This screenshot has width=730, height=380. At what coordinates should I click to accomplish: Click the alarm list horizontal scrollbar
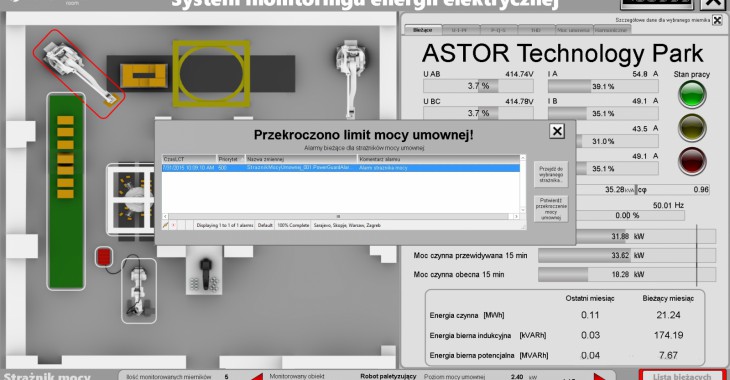[x=341, y=217]
